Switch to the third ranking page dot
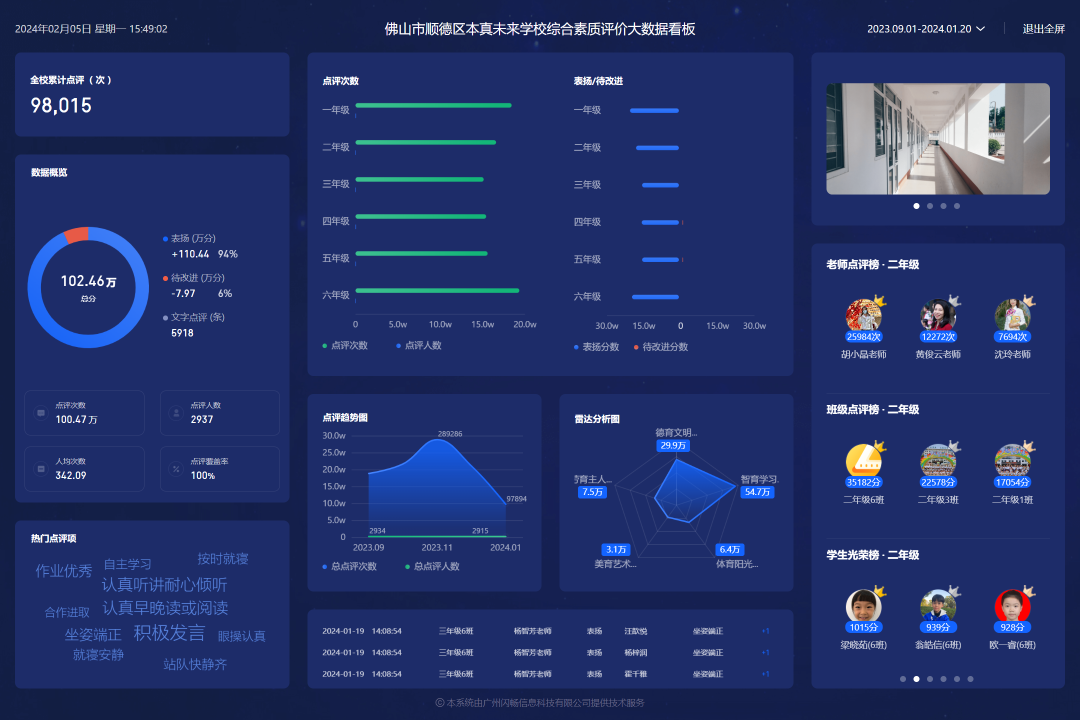Viewport: 1080px width, 720px height. pyautogui.click(x=929, y=679)
